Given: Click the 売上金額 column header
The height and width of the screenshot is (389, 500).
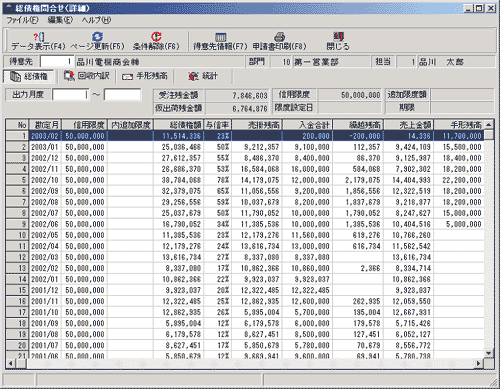Looking at the screenshot, I should click(x=408, y=125).
